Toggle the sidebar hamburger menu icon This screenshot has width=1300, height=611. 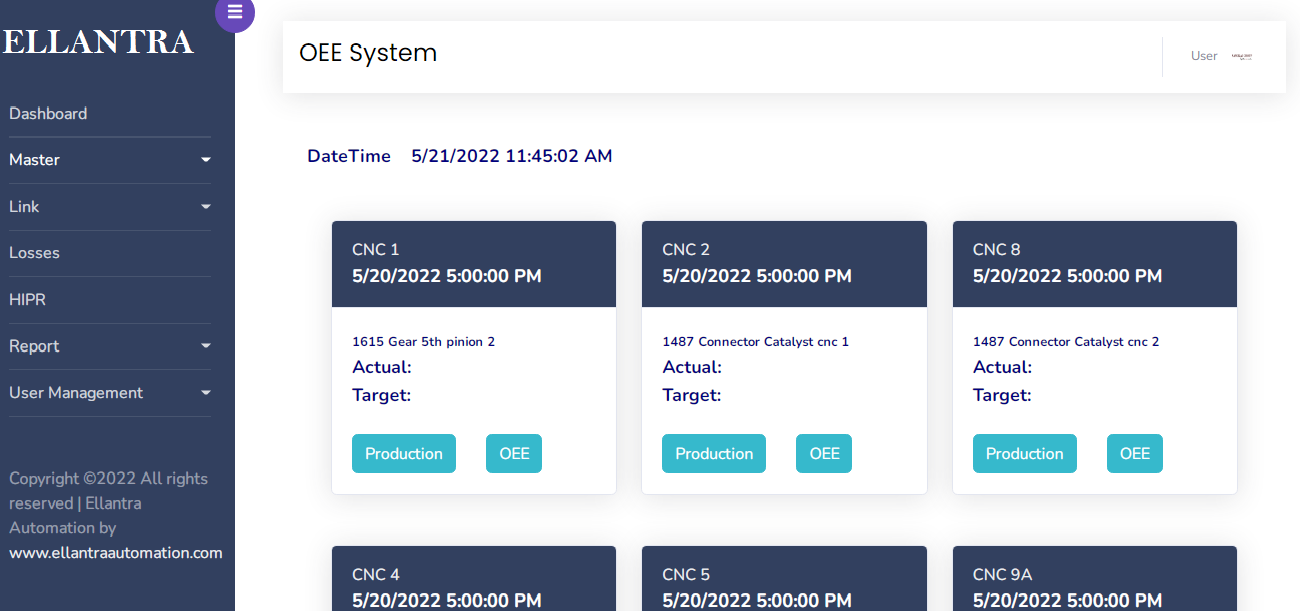tap(235, 13)
